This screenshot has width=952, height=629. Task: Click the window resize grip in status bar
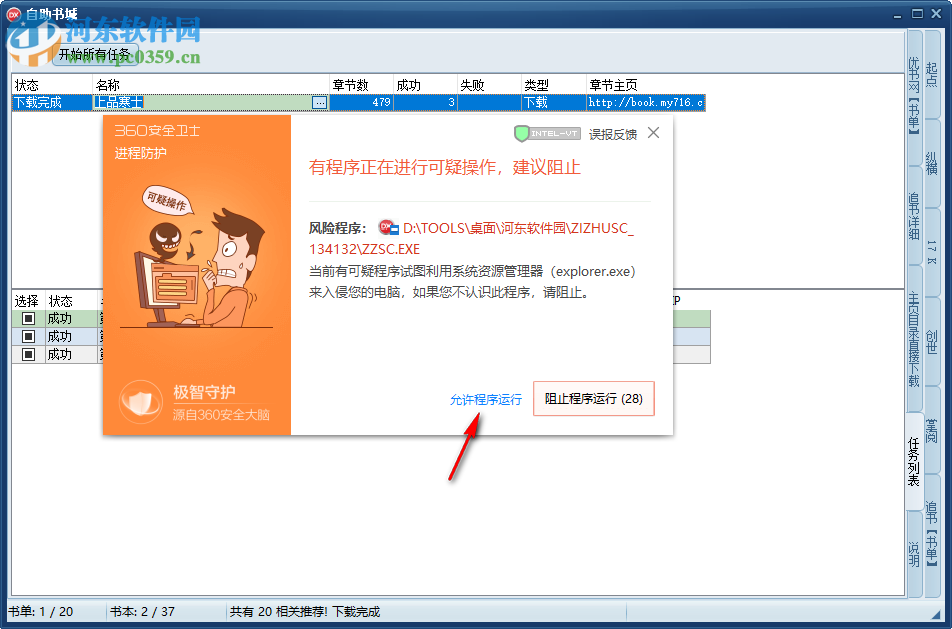pos(936,613)
